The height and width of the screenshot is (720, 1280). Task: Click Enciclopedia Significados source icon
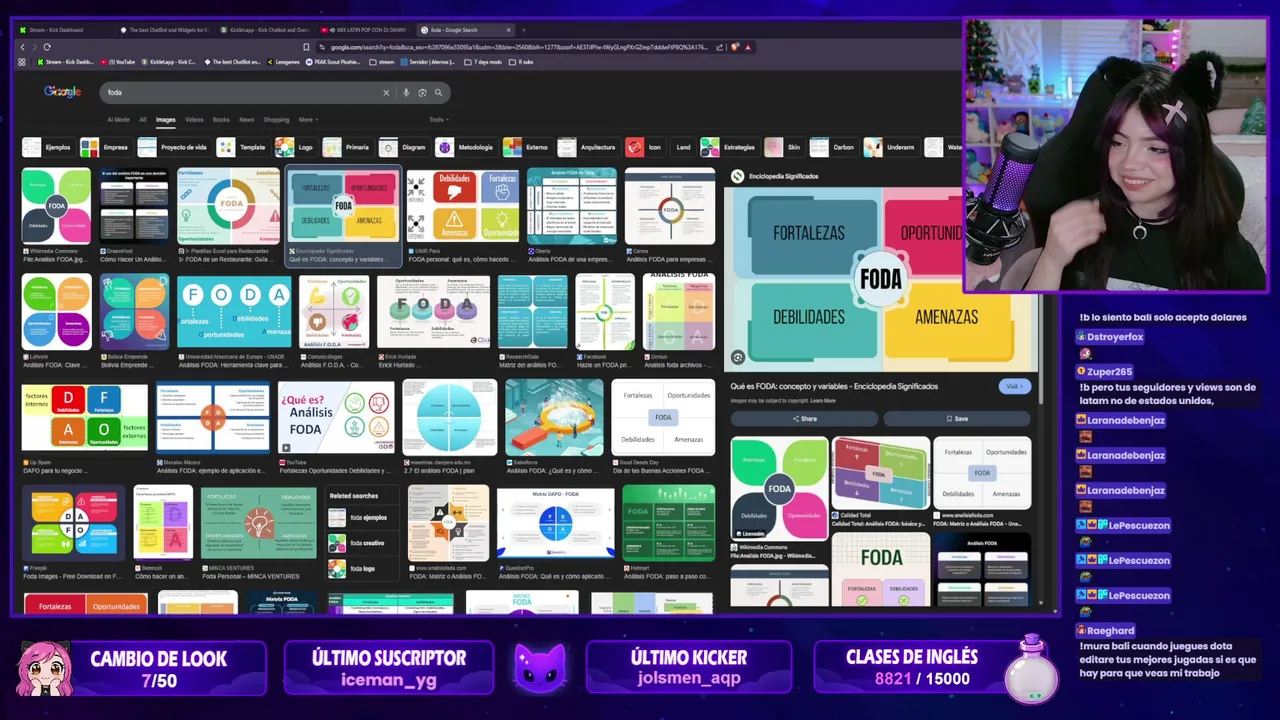[737, 176]
